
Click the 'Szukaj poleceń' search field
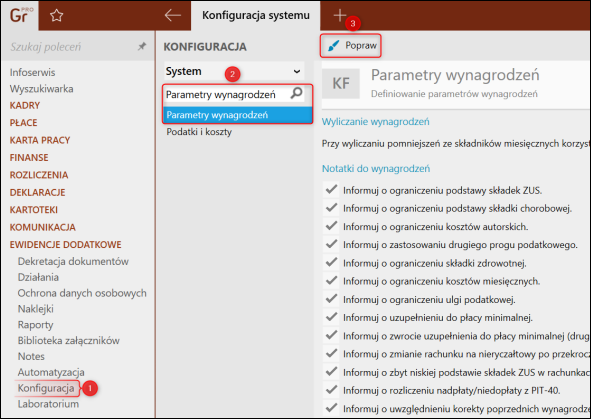click(x=72, y=46)
